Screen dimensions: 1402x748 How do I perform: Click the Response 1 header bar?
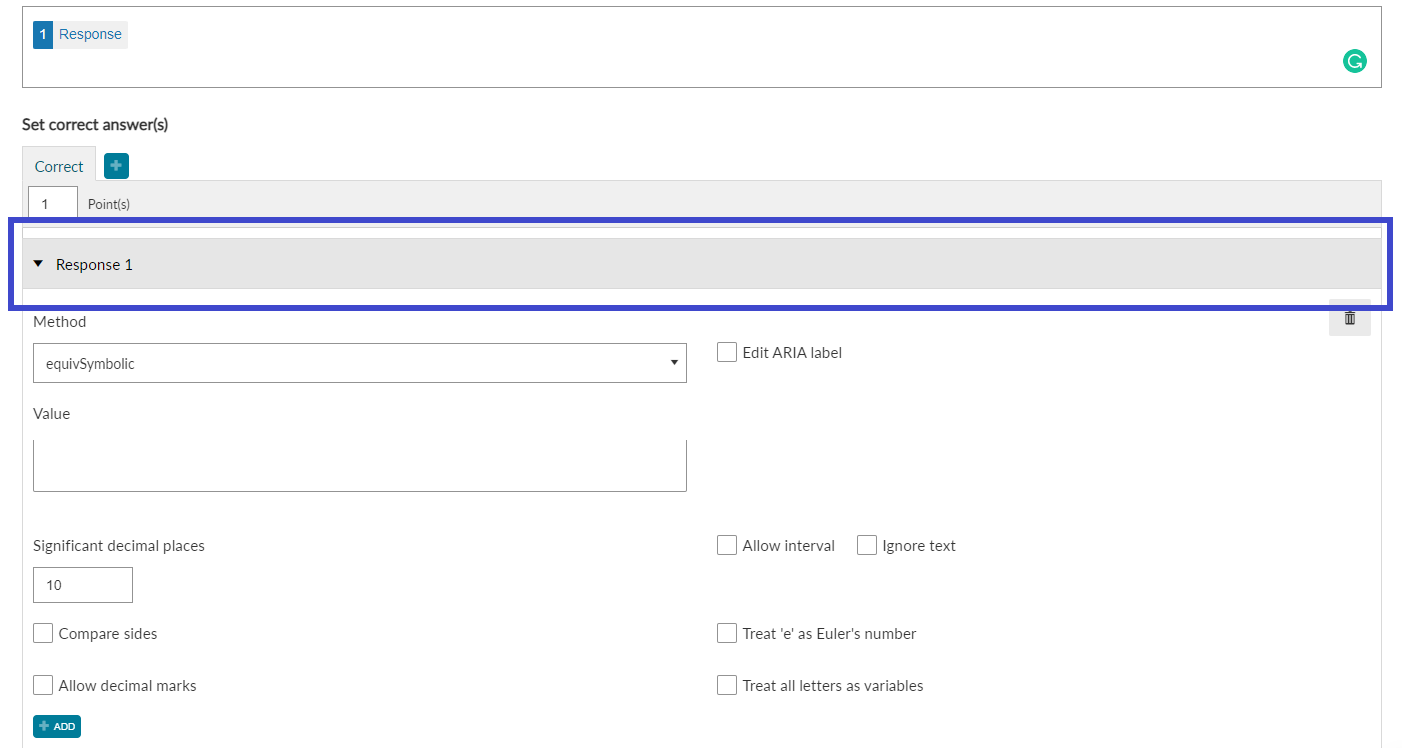702,264
